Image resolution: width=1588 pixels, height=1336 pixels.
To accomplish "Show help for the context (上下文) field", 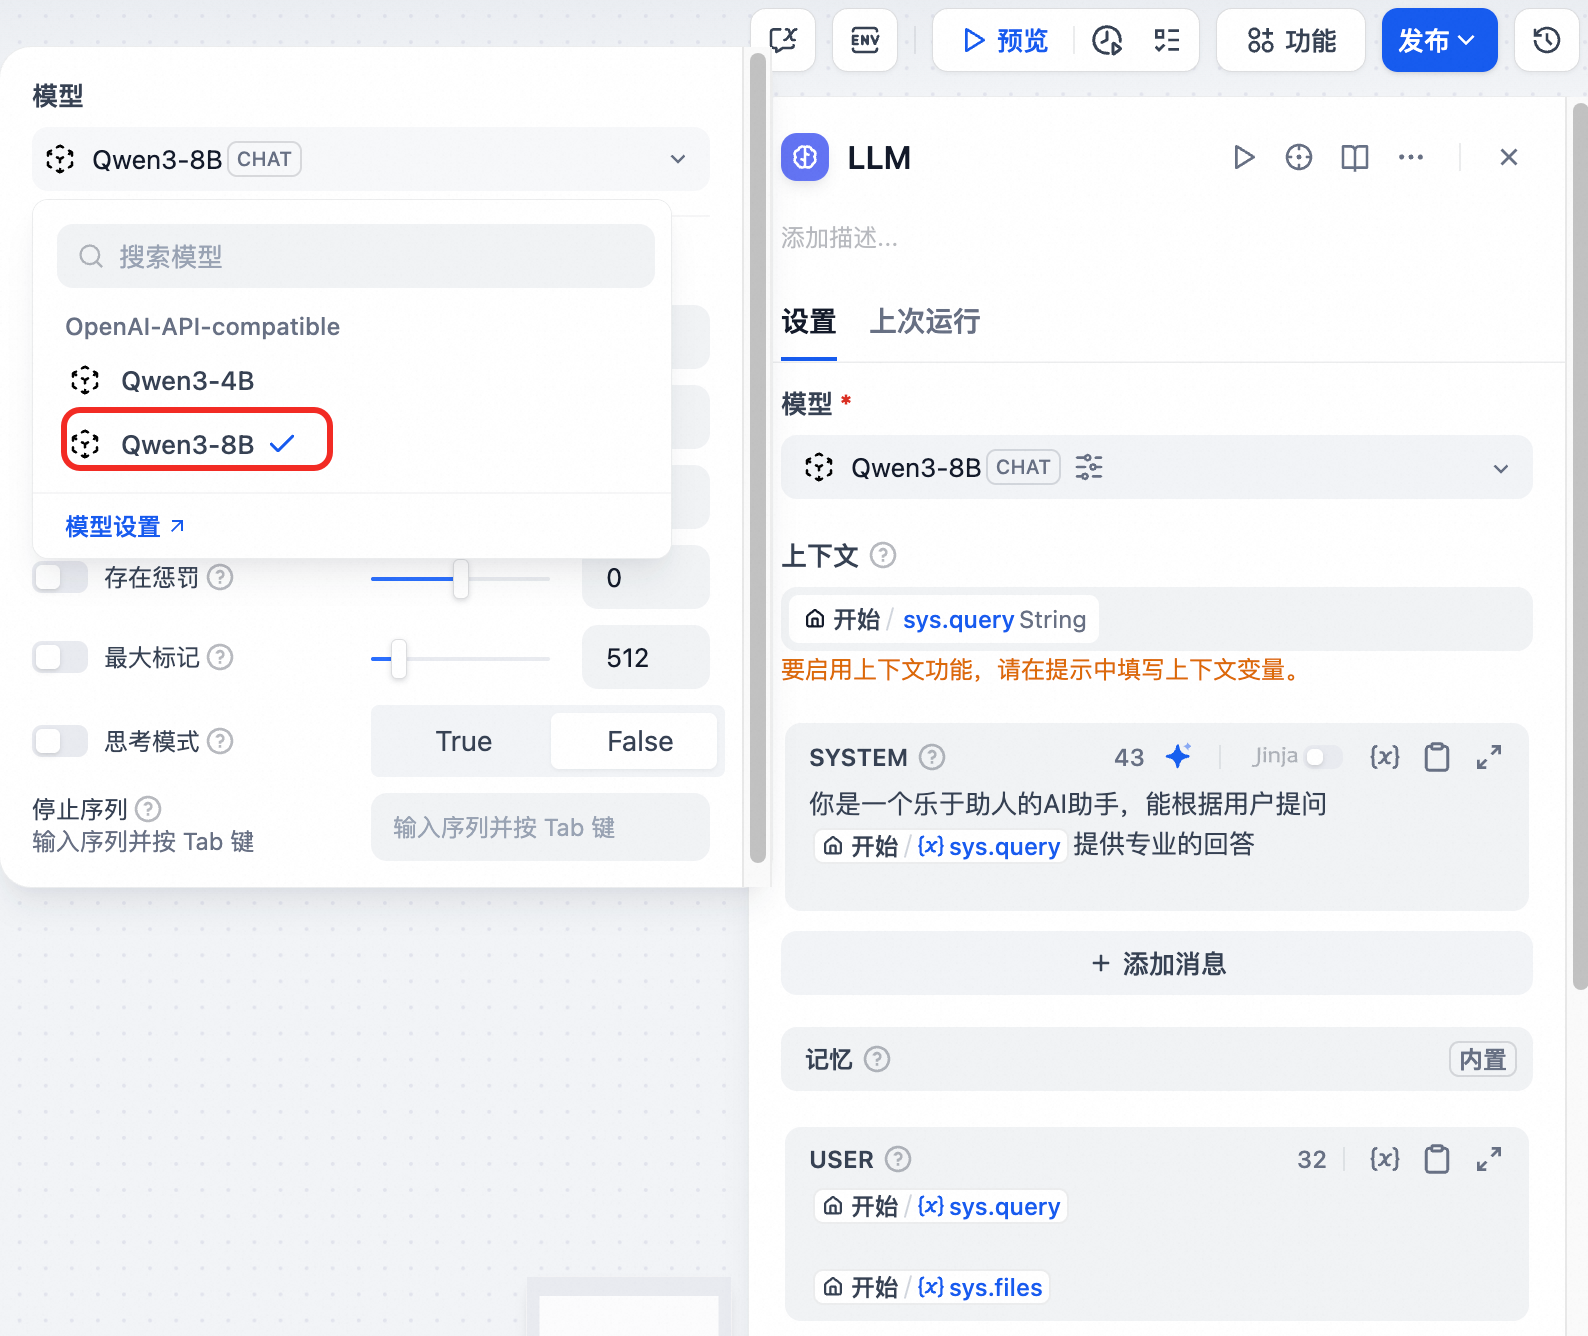I will (883, 555).
